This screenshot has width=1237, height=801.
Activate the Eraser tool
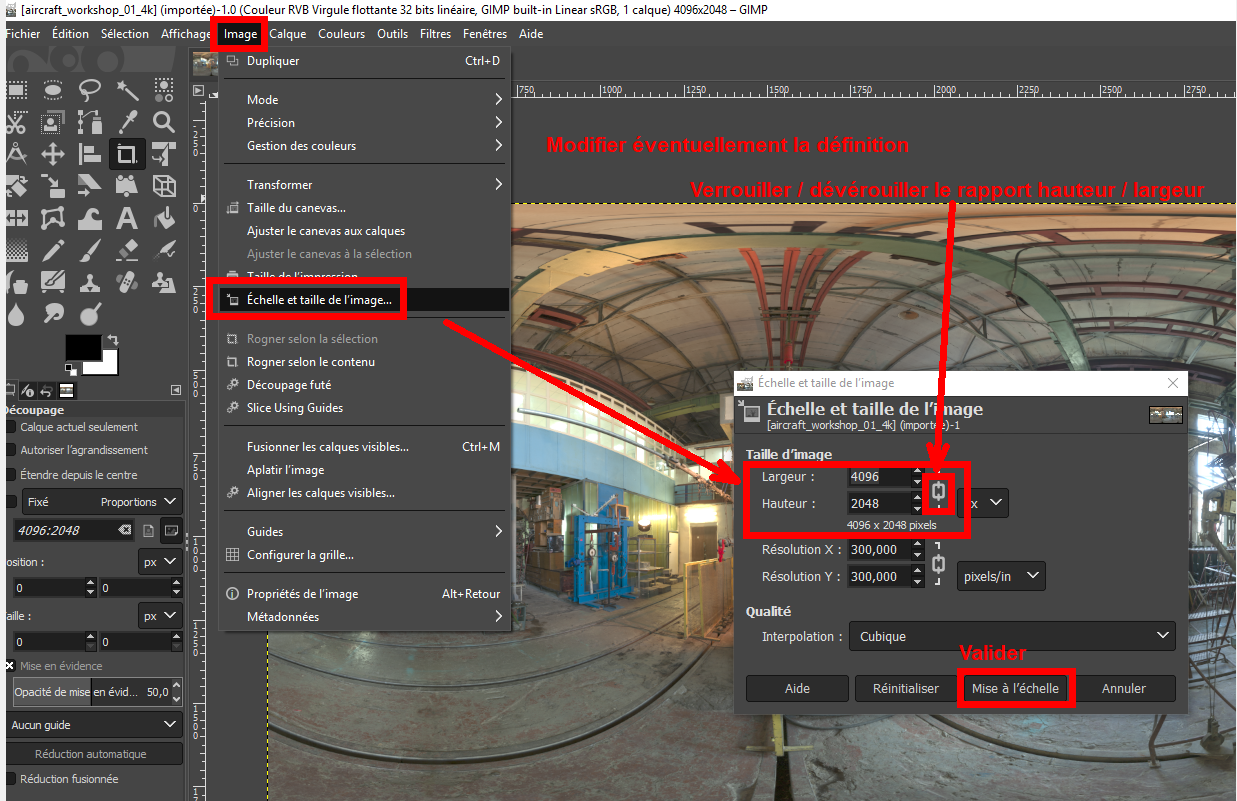point(126,249)
